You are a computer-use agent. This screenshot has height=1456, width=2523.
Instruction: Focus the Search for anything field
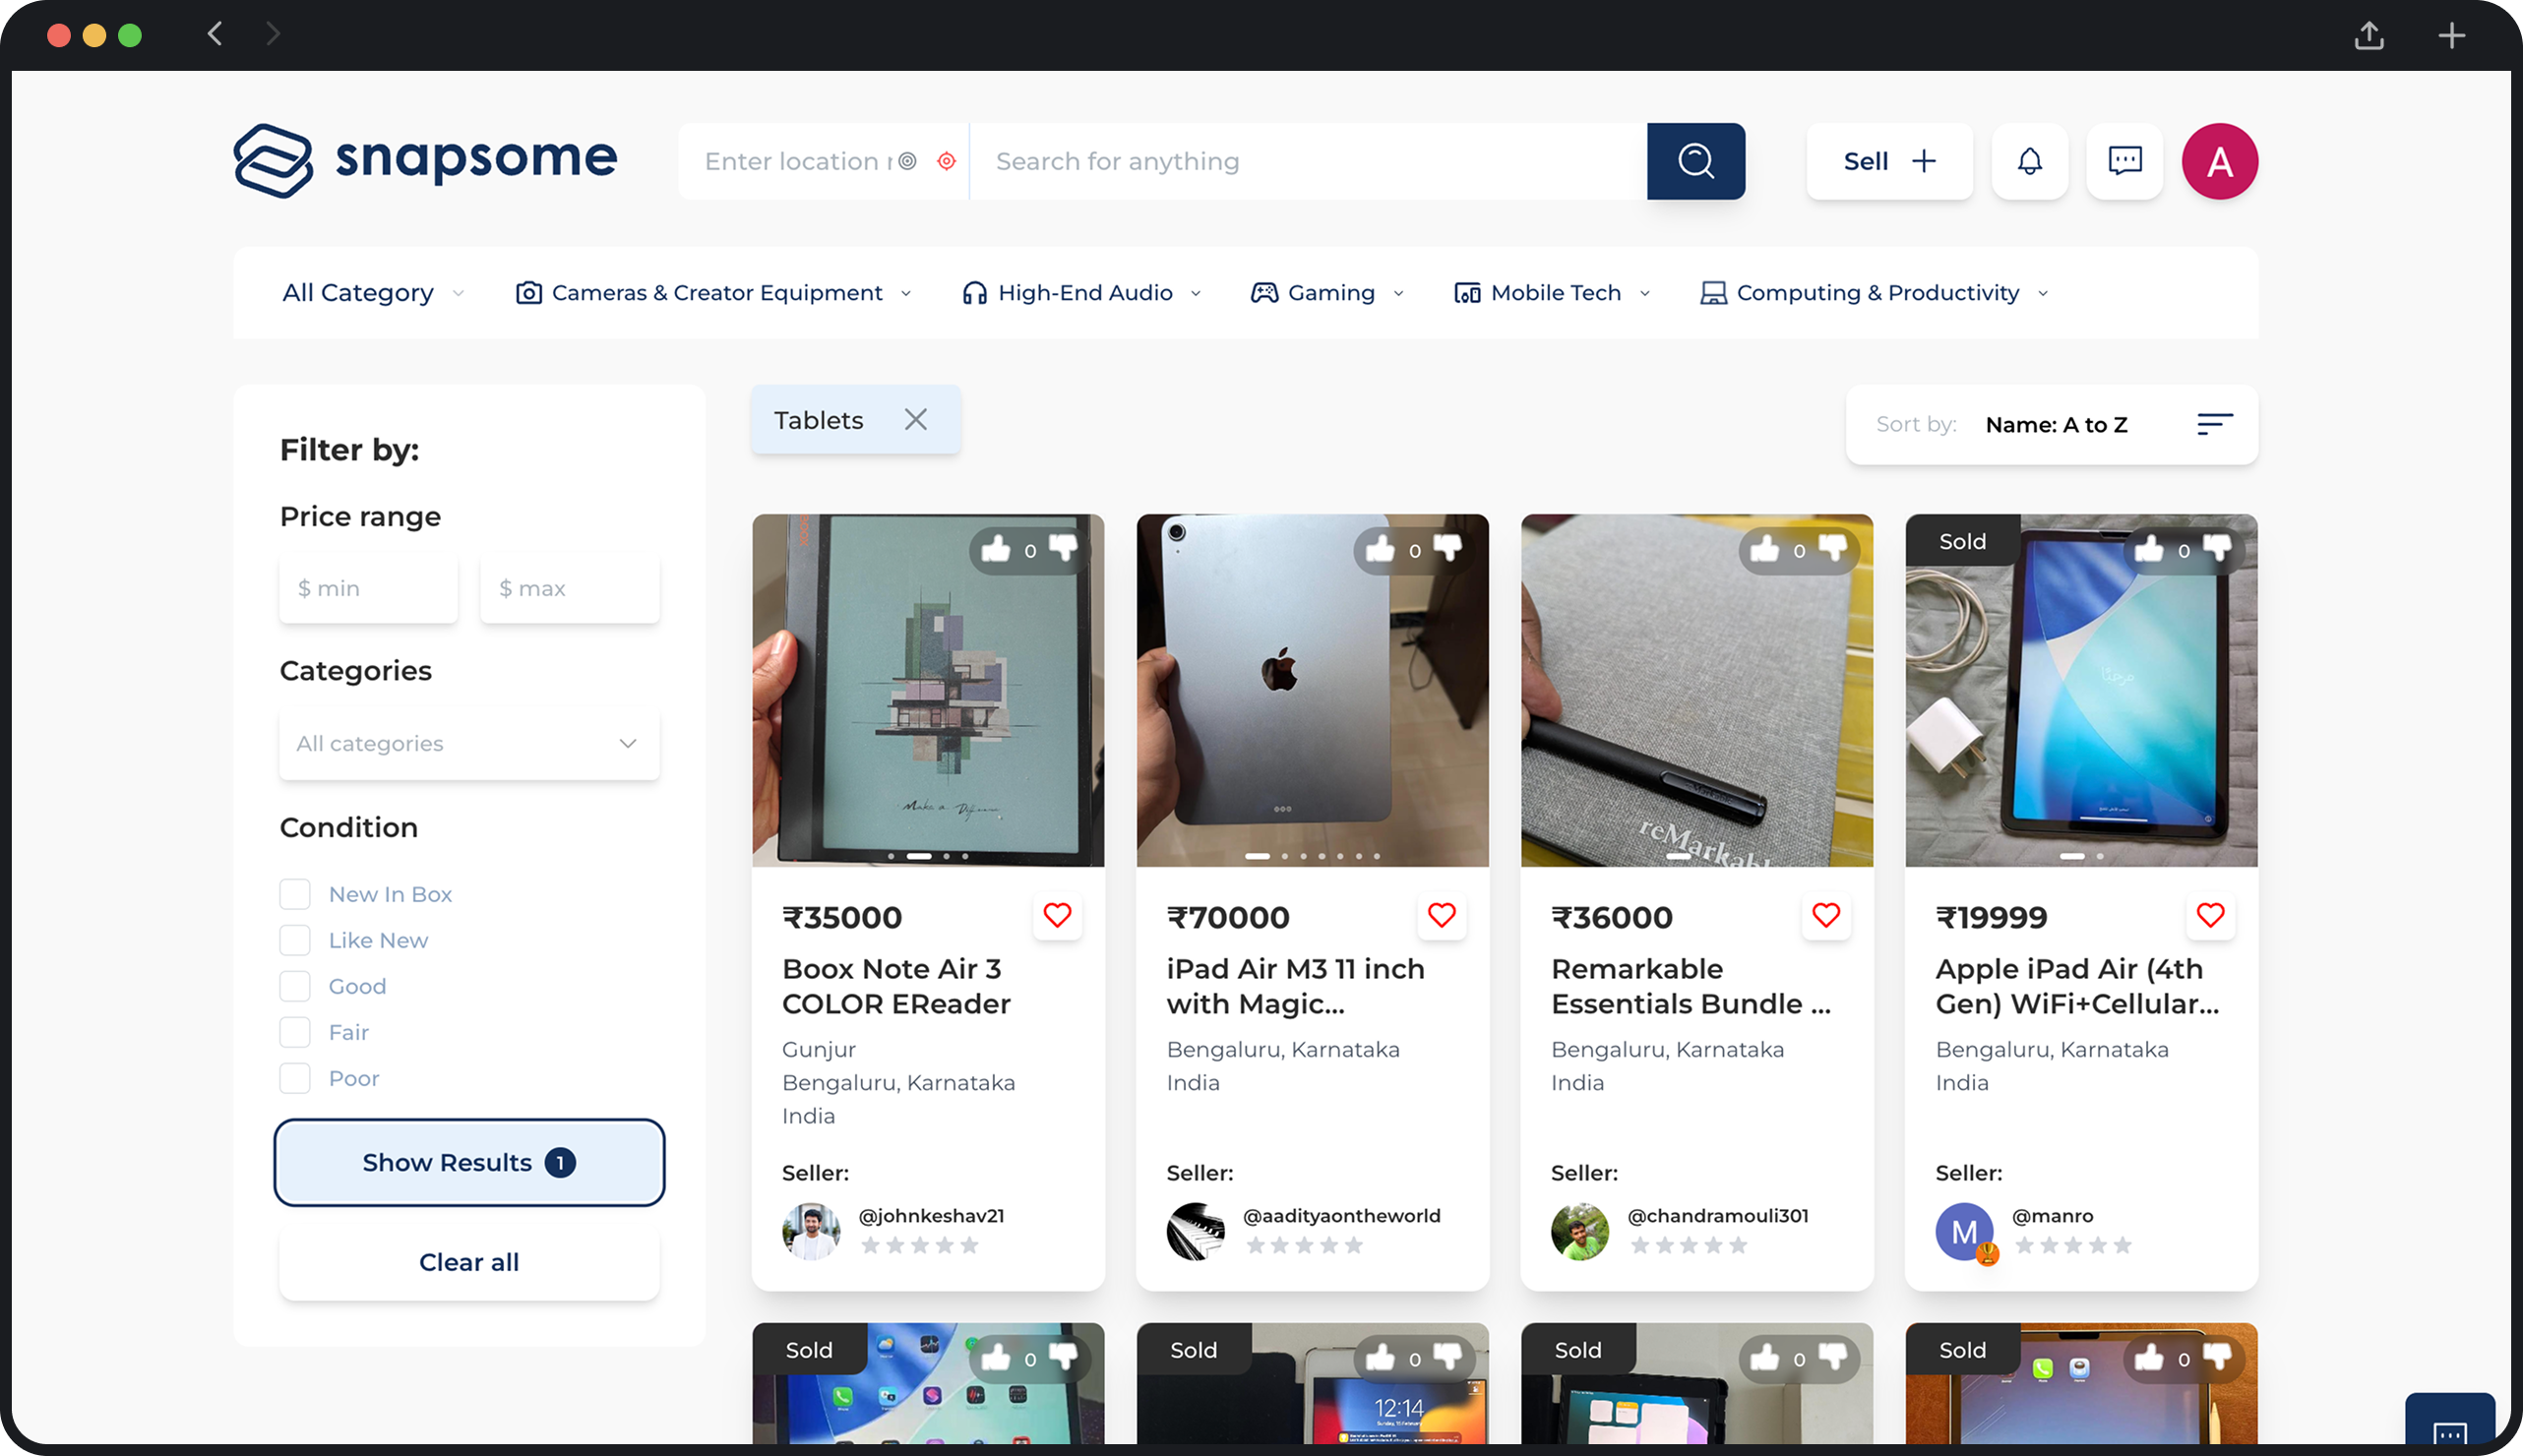[1308, 161]
